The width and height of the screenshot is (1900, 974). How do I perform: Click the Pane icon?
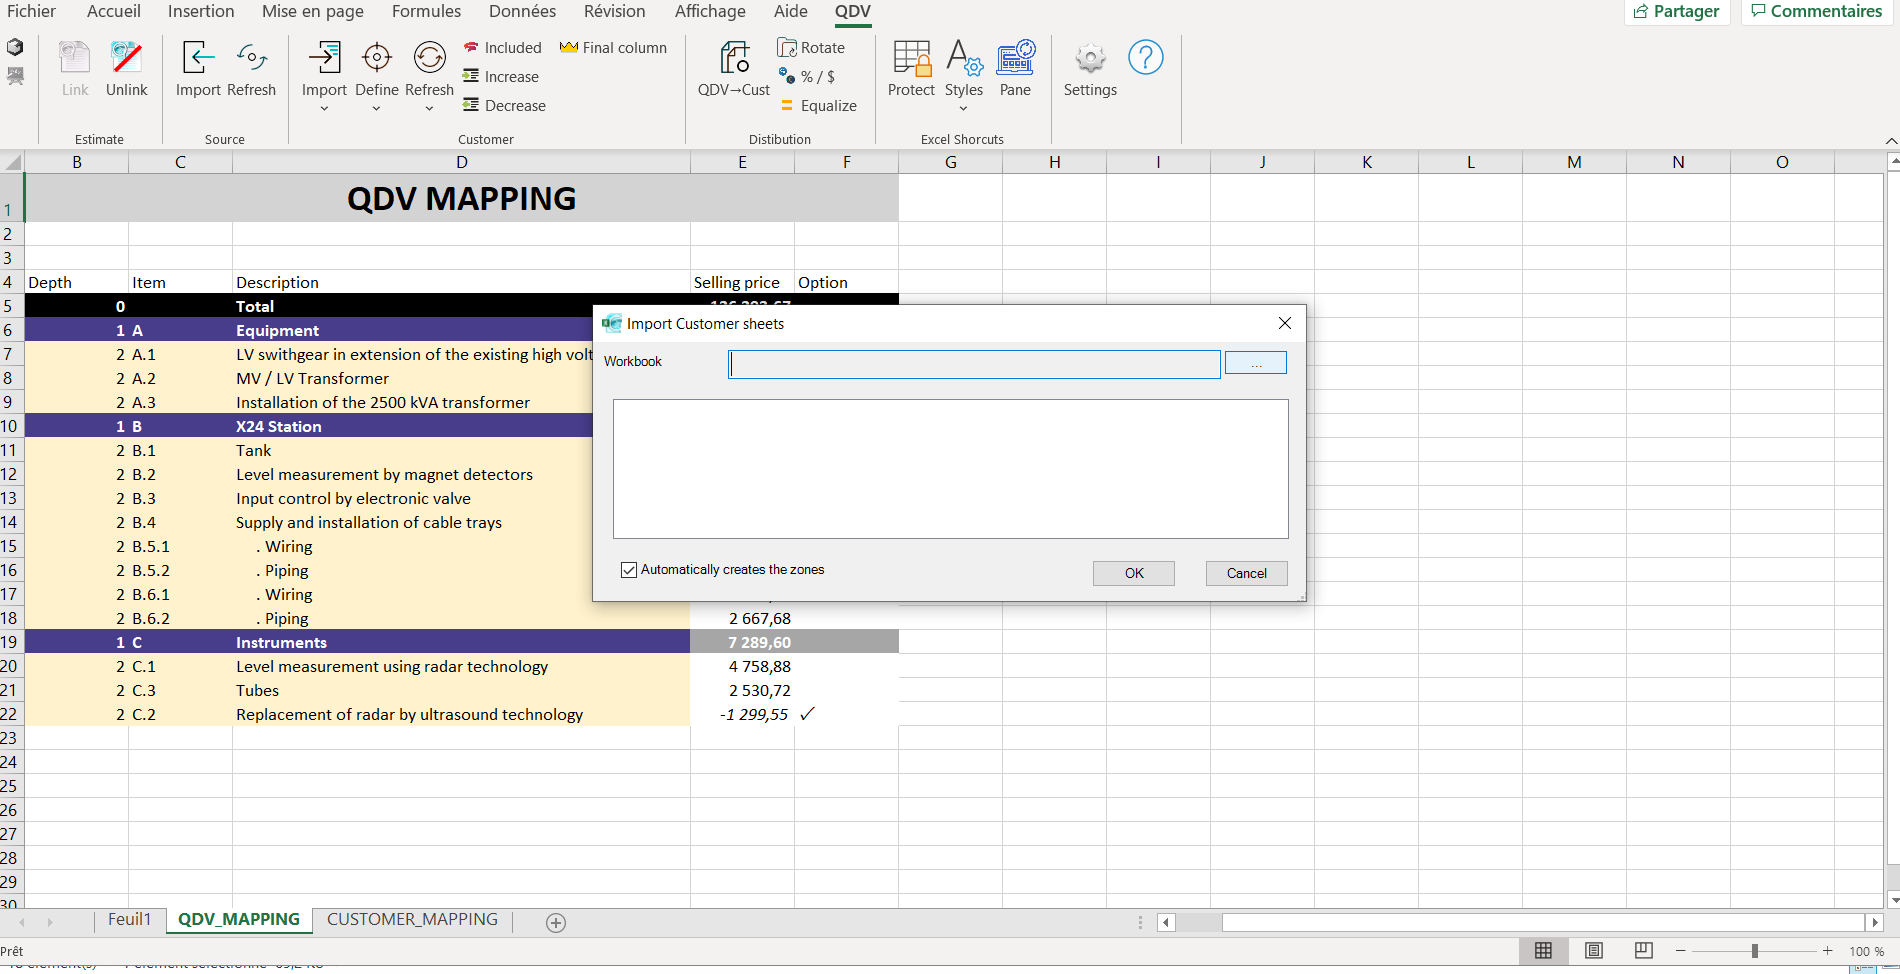tap(1015, 58)
